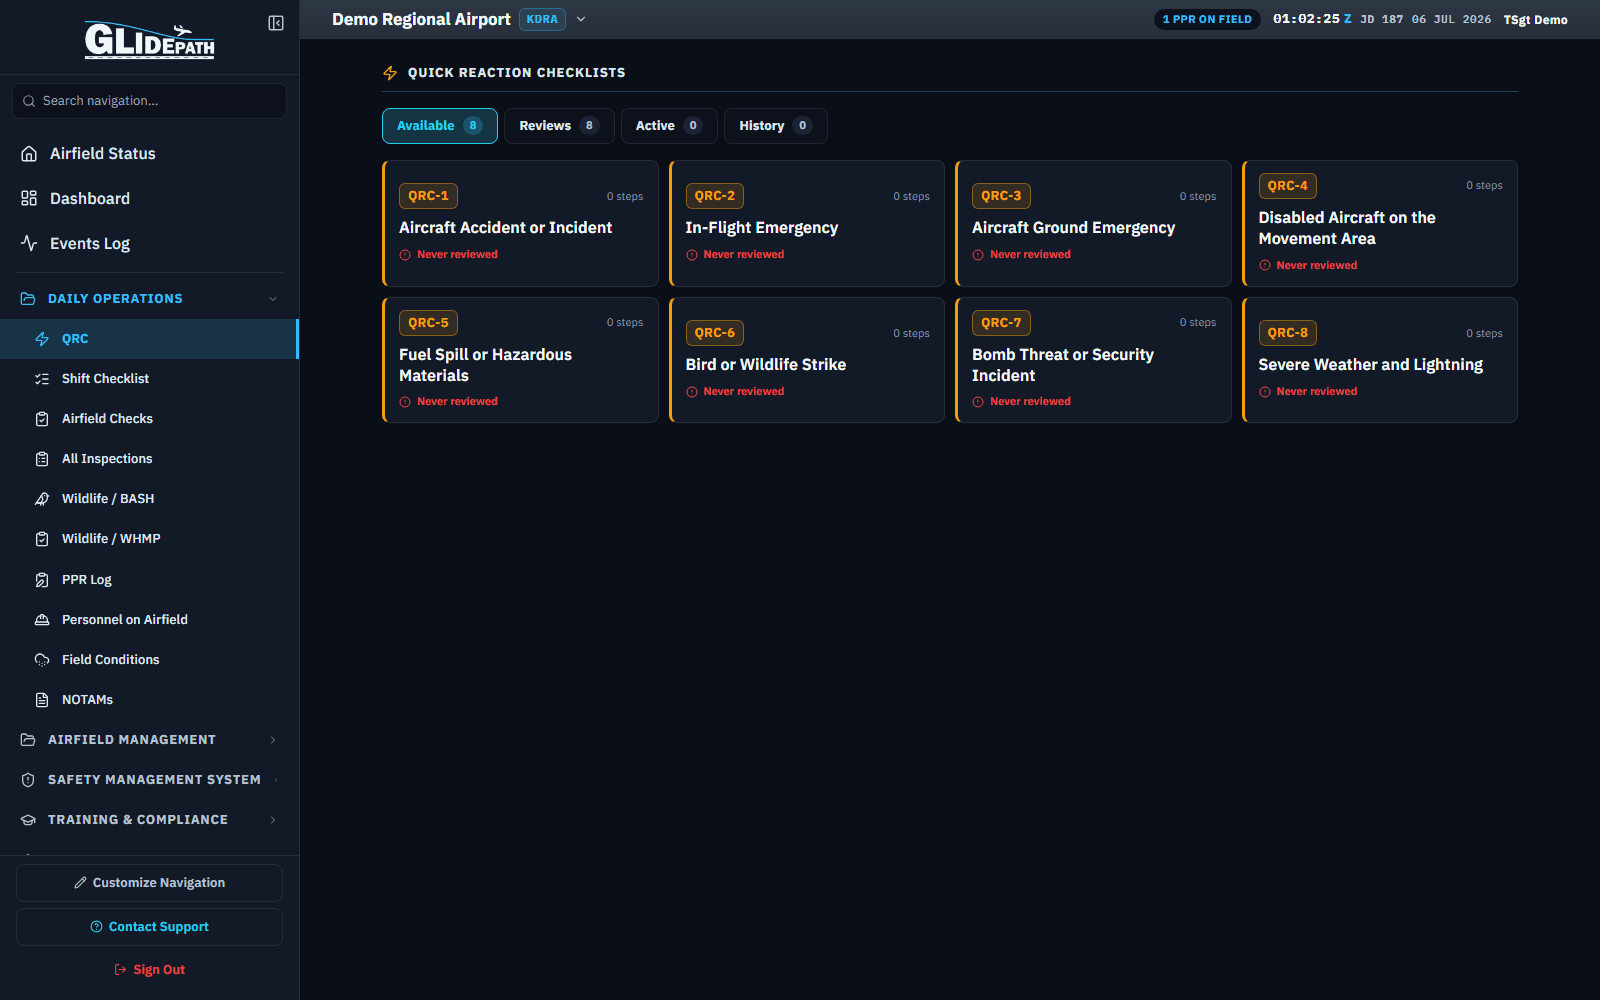Click the Wildlife / WHMP clipboard icon

[42, 539]
